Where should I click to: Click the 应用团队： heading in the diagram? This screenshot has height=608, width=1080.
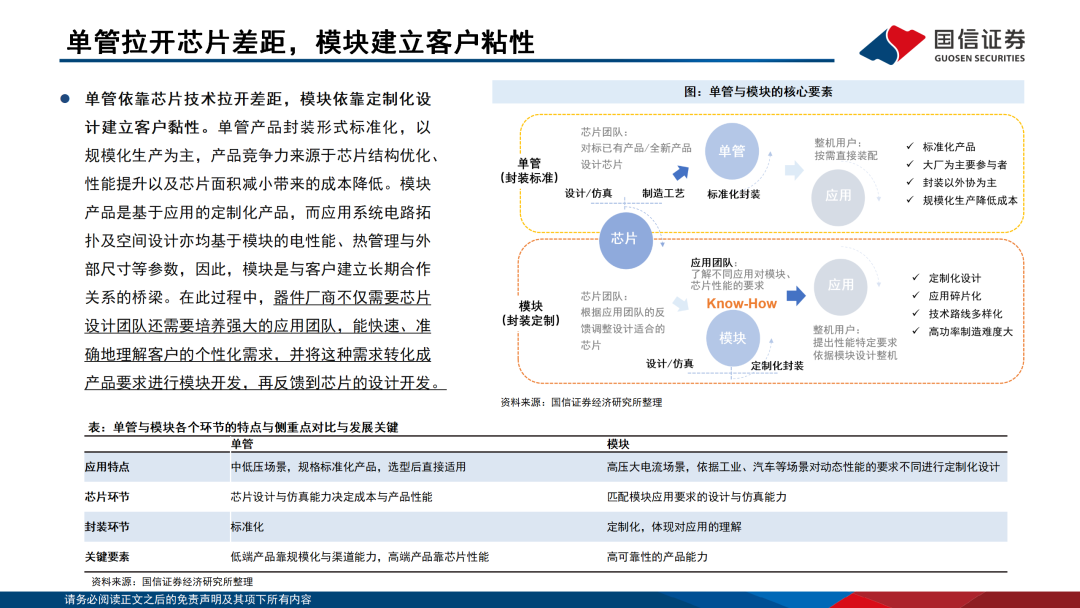pos(714,262)
